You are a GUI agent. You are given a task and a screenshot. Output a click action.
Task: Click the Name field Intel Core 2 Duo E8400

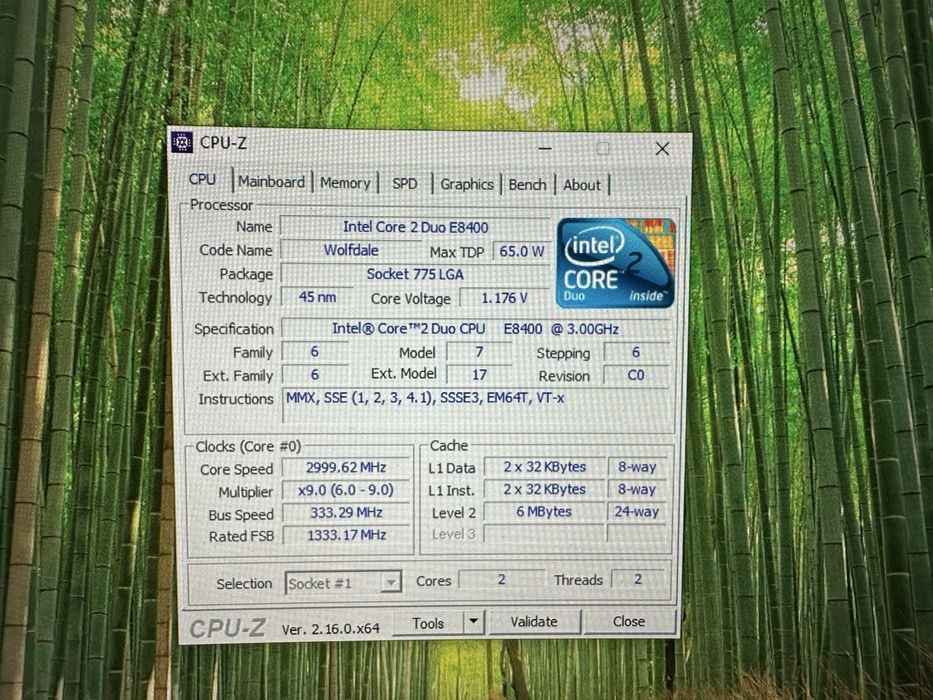tap(415, 227)
